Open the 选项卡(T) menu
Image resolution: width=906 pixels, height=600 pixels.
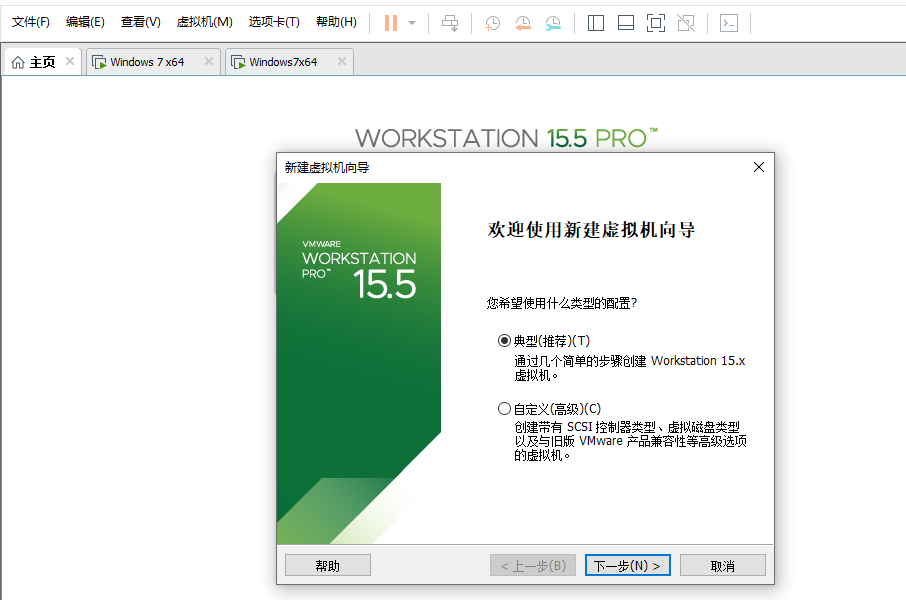pyautogui.click(x=274, y=22)
